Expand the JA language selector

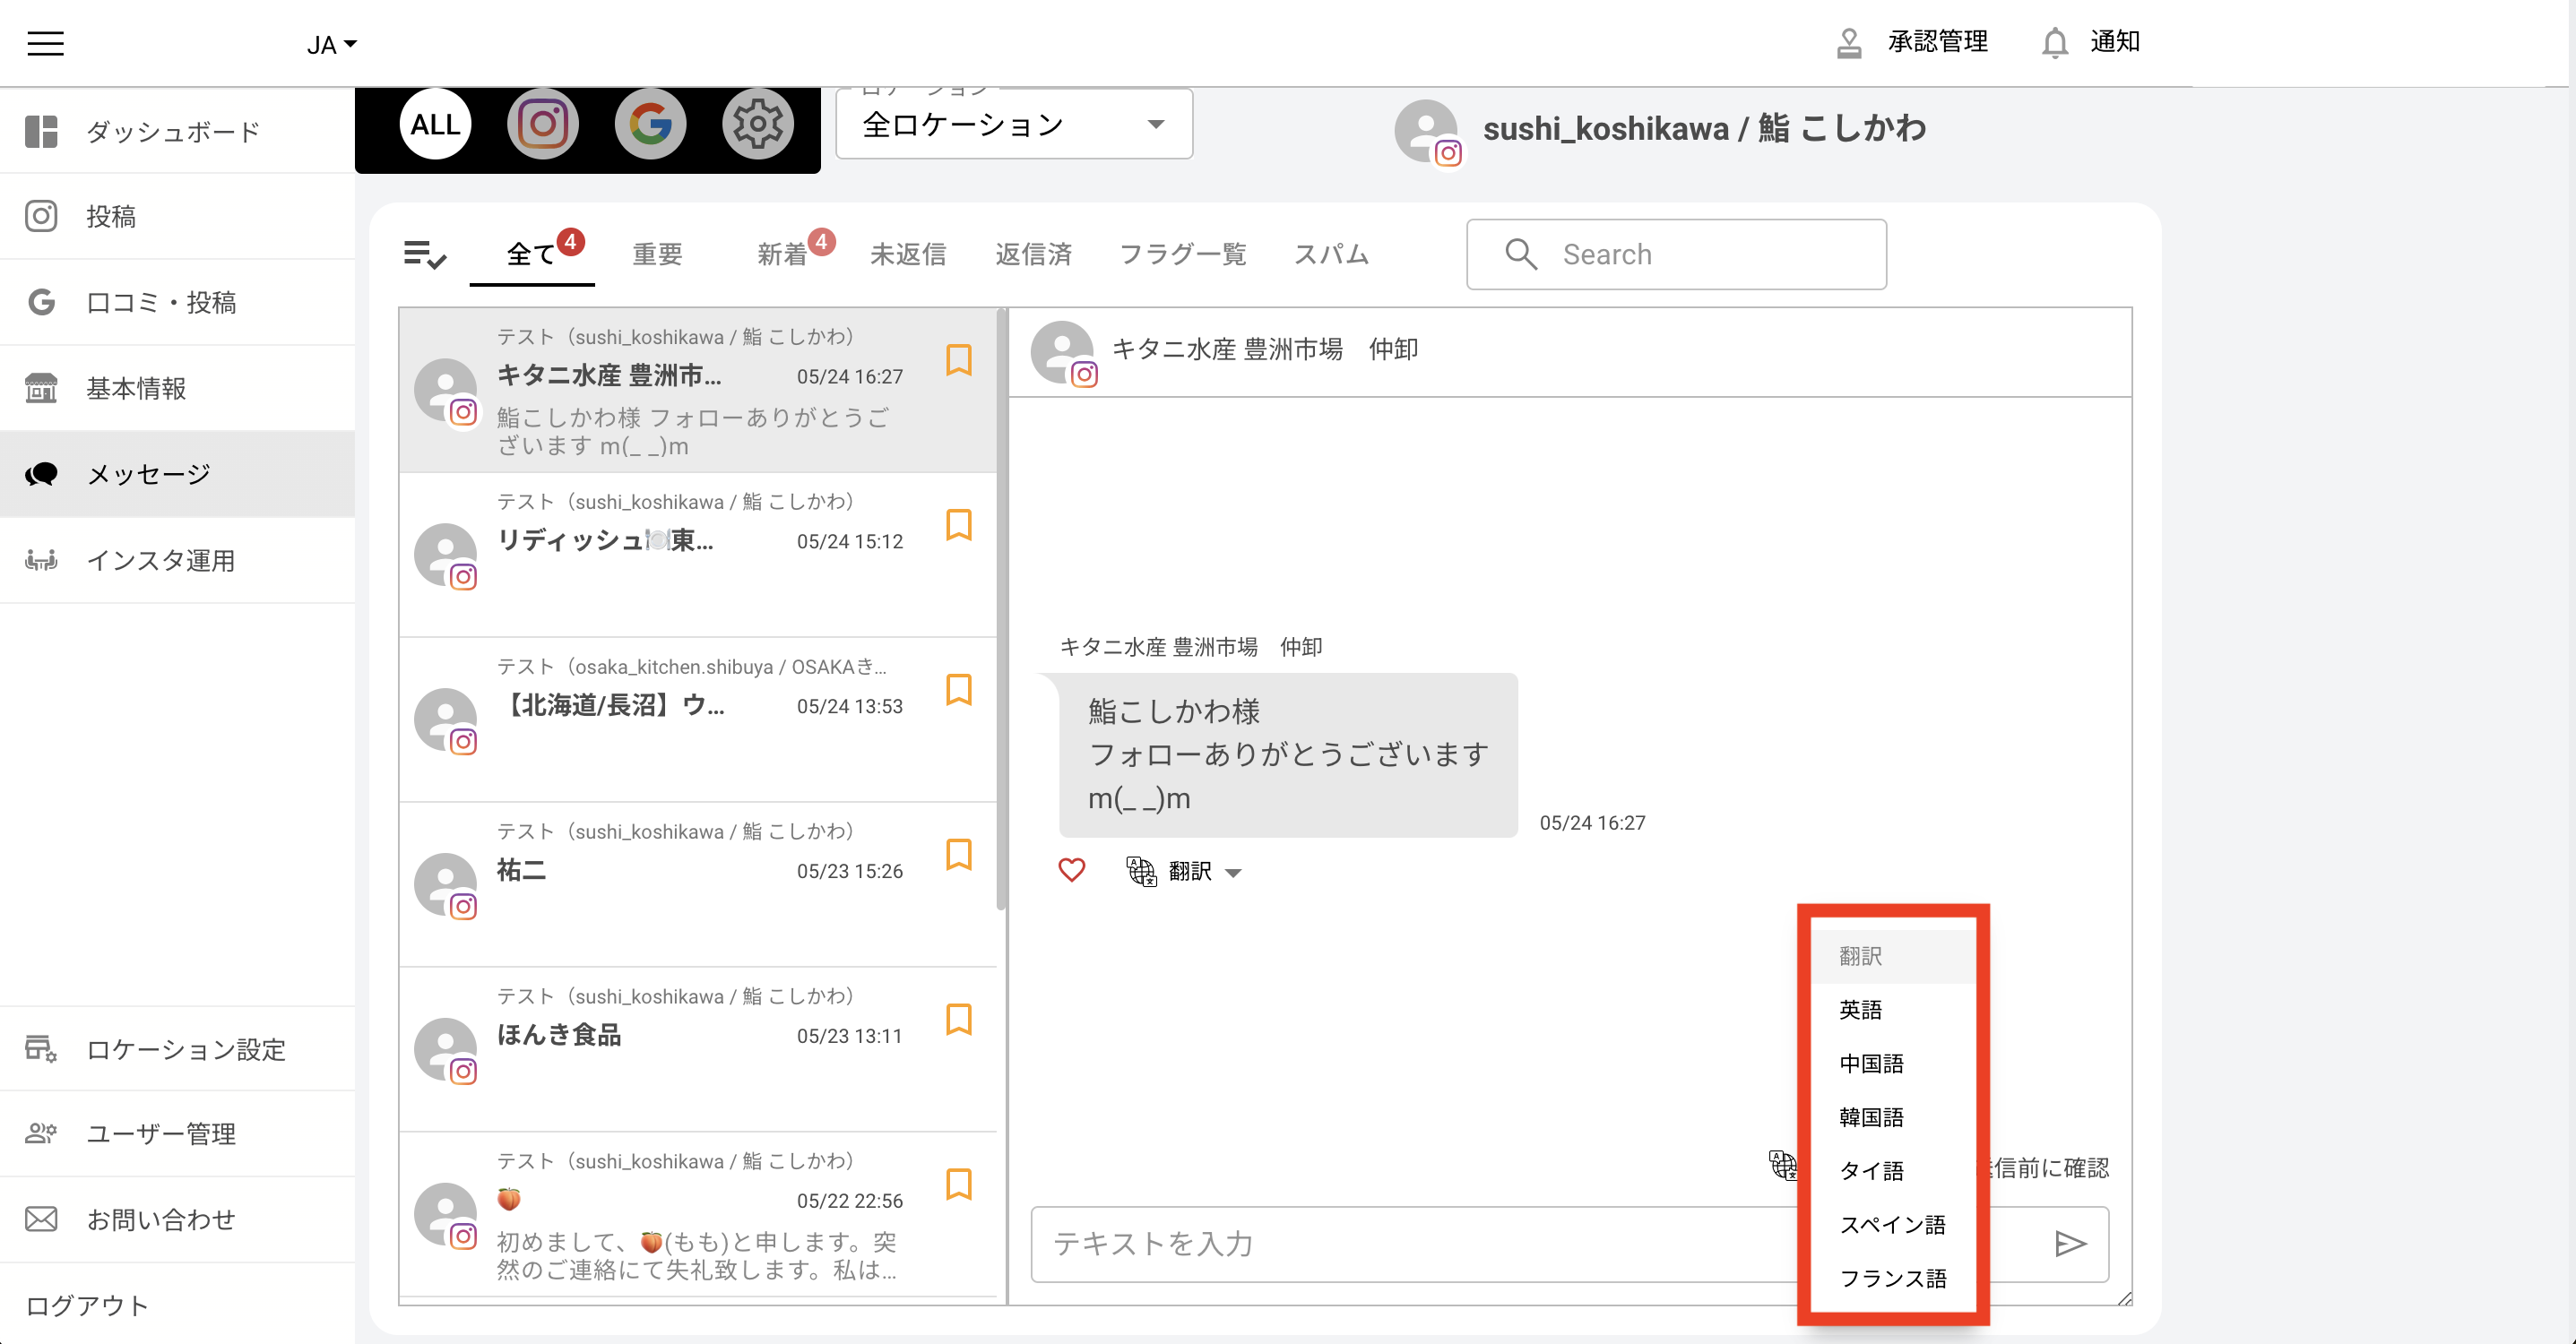click(x=331, y=45)
